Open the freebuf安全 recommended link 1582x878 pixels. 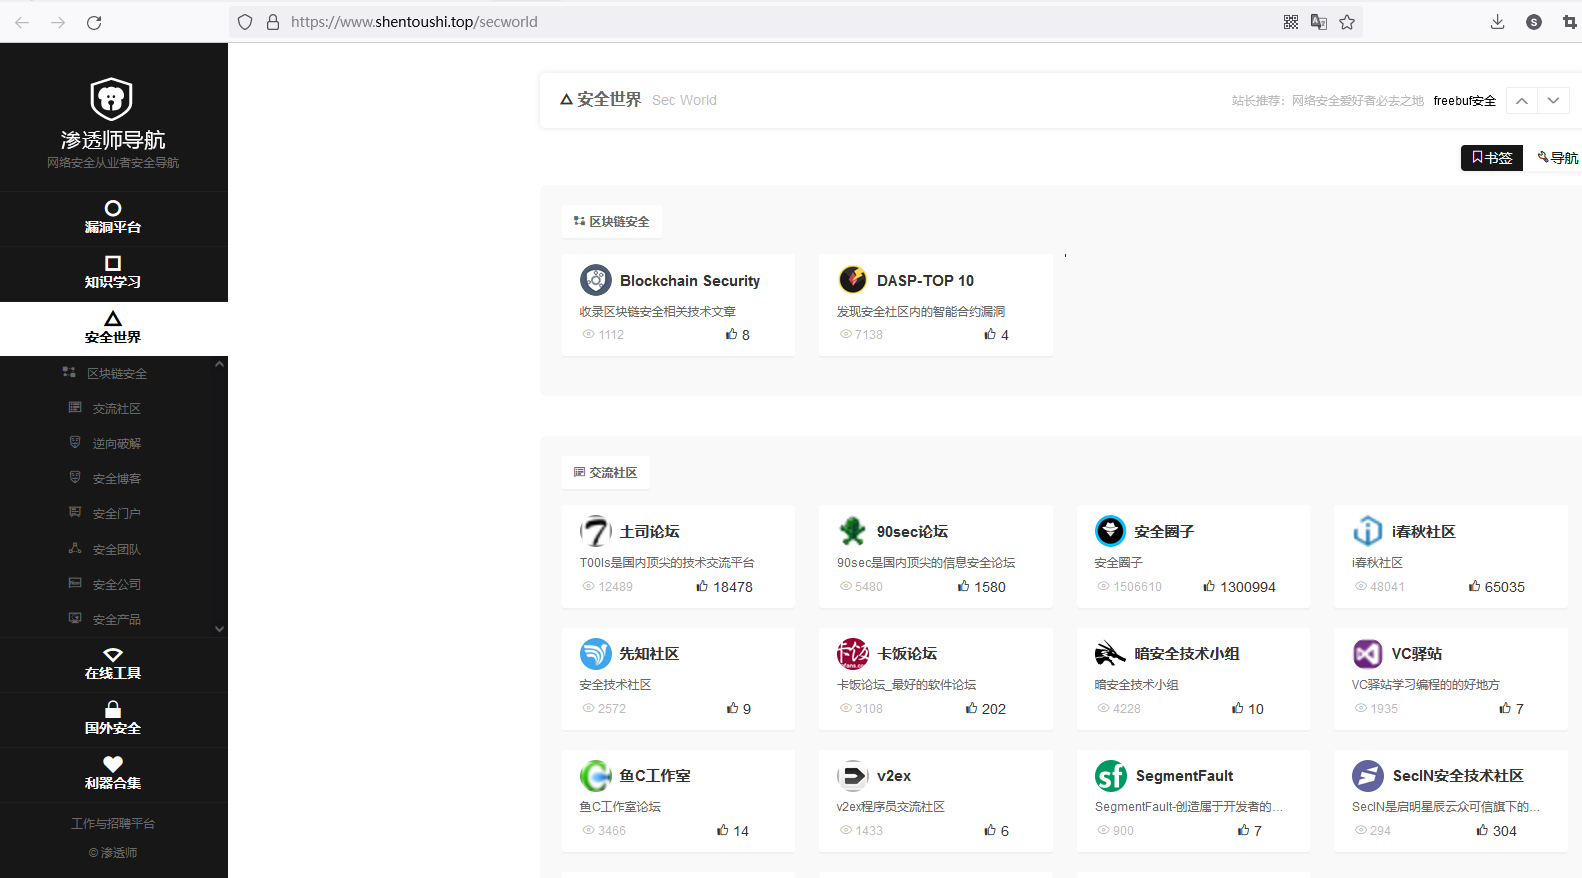1464,101
